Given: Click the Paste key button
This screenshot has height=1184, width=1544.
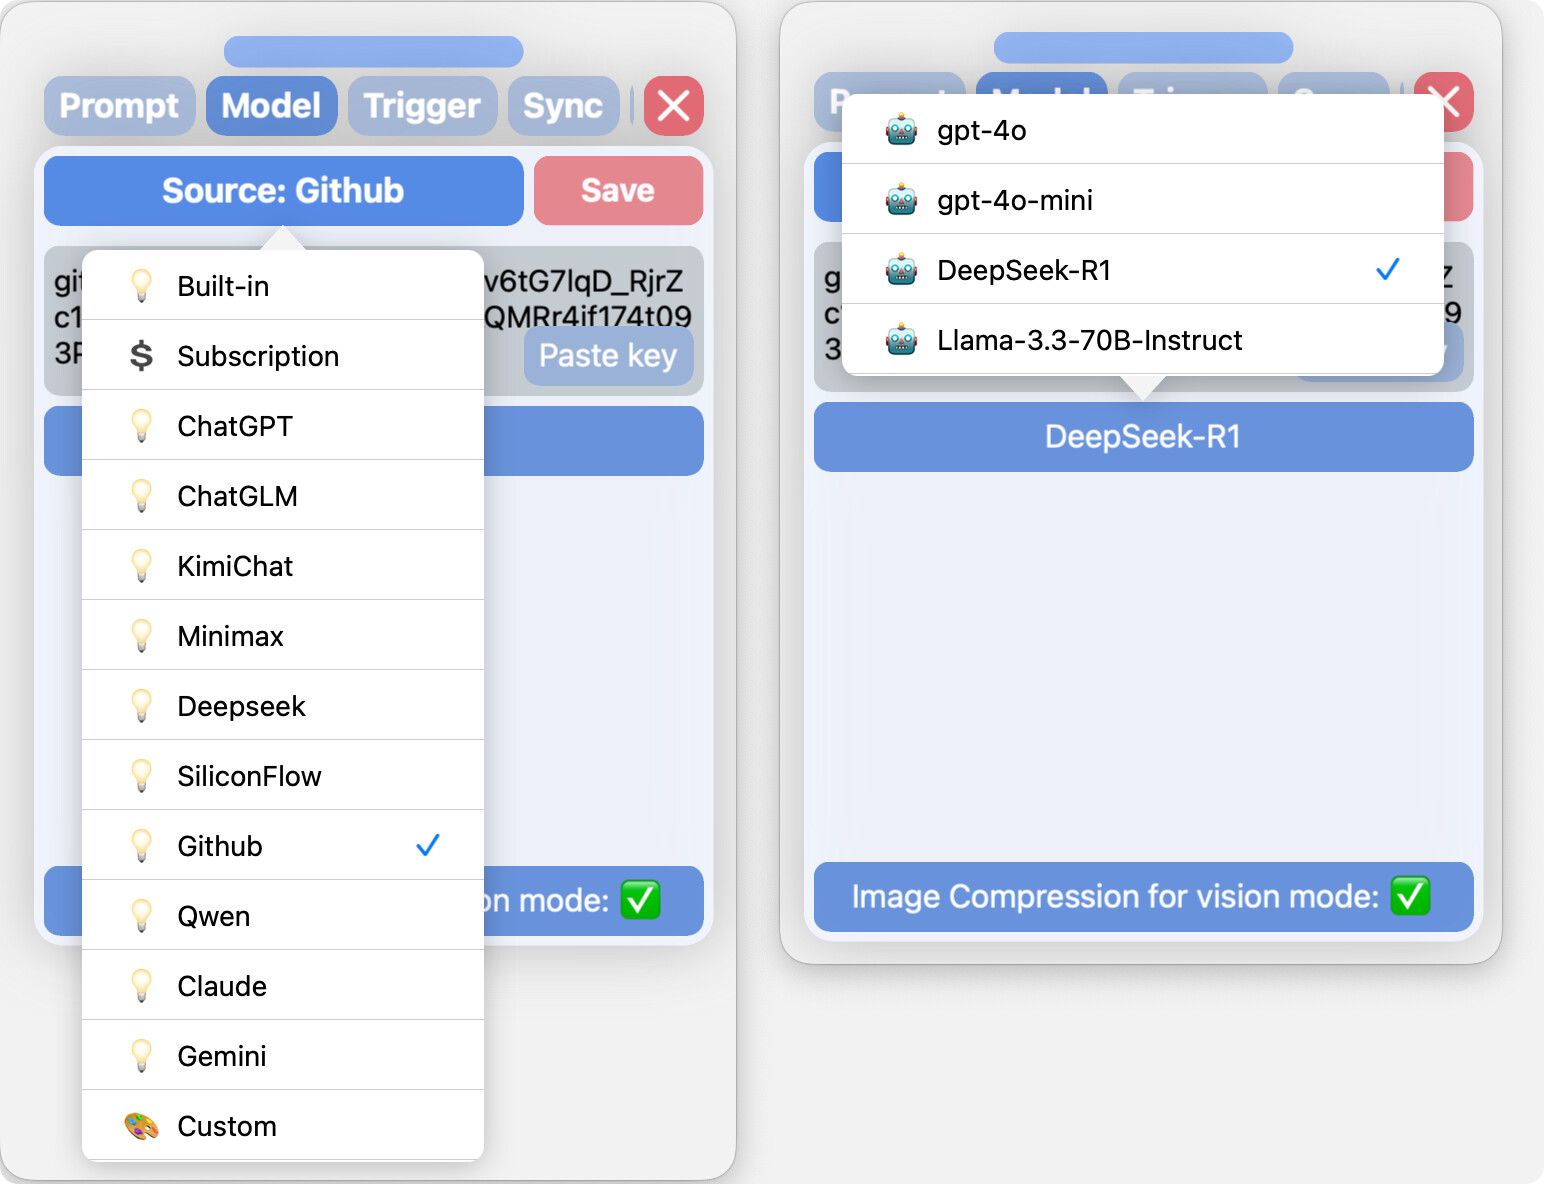Looking at the screenshot, I should [x=608, y=356].
